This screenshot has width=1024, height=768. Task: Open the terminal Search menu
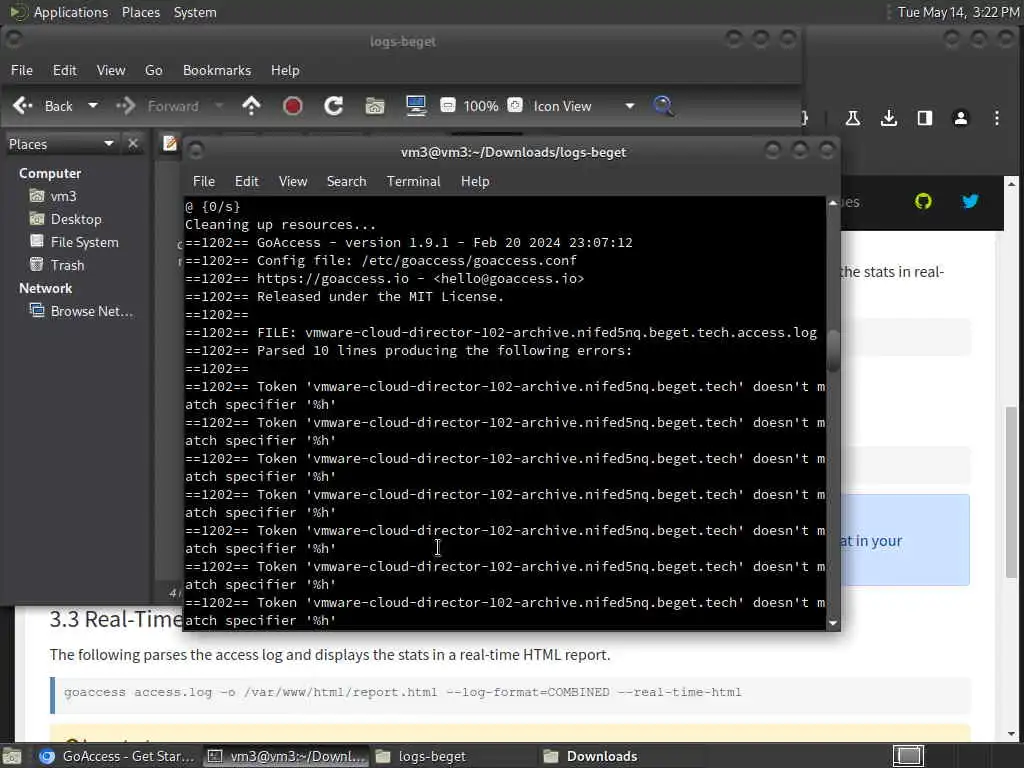[x=347, y=181]
